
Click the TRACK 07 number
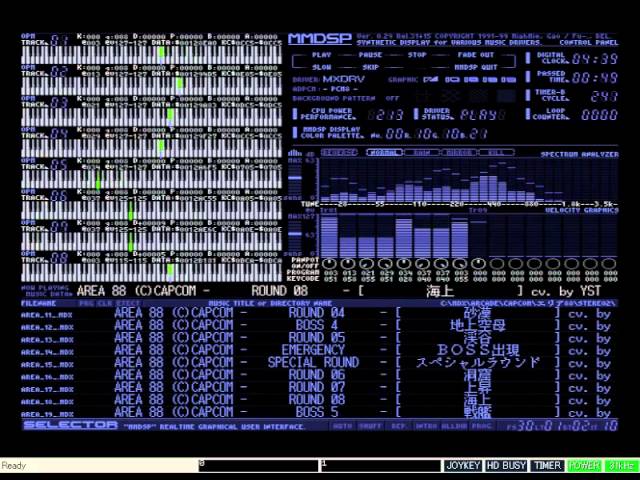(59, 227)
